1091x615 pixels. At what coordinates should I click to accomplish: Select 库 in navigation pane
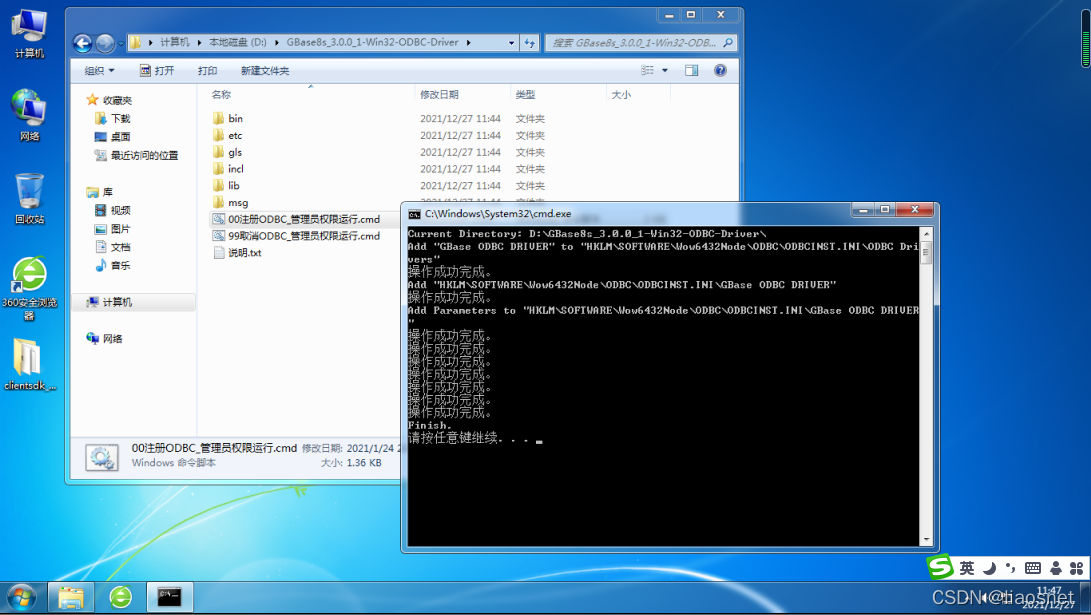click(99, 192)
